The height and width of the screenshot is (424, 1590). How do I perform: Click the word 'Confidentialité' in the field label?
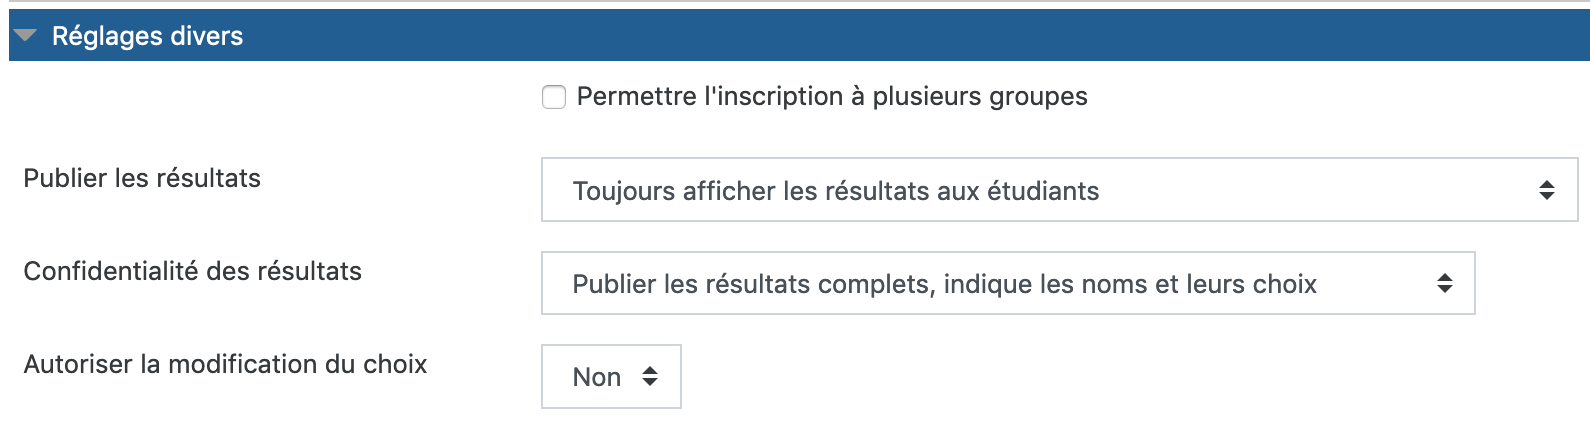[x=111, y=271]
